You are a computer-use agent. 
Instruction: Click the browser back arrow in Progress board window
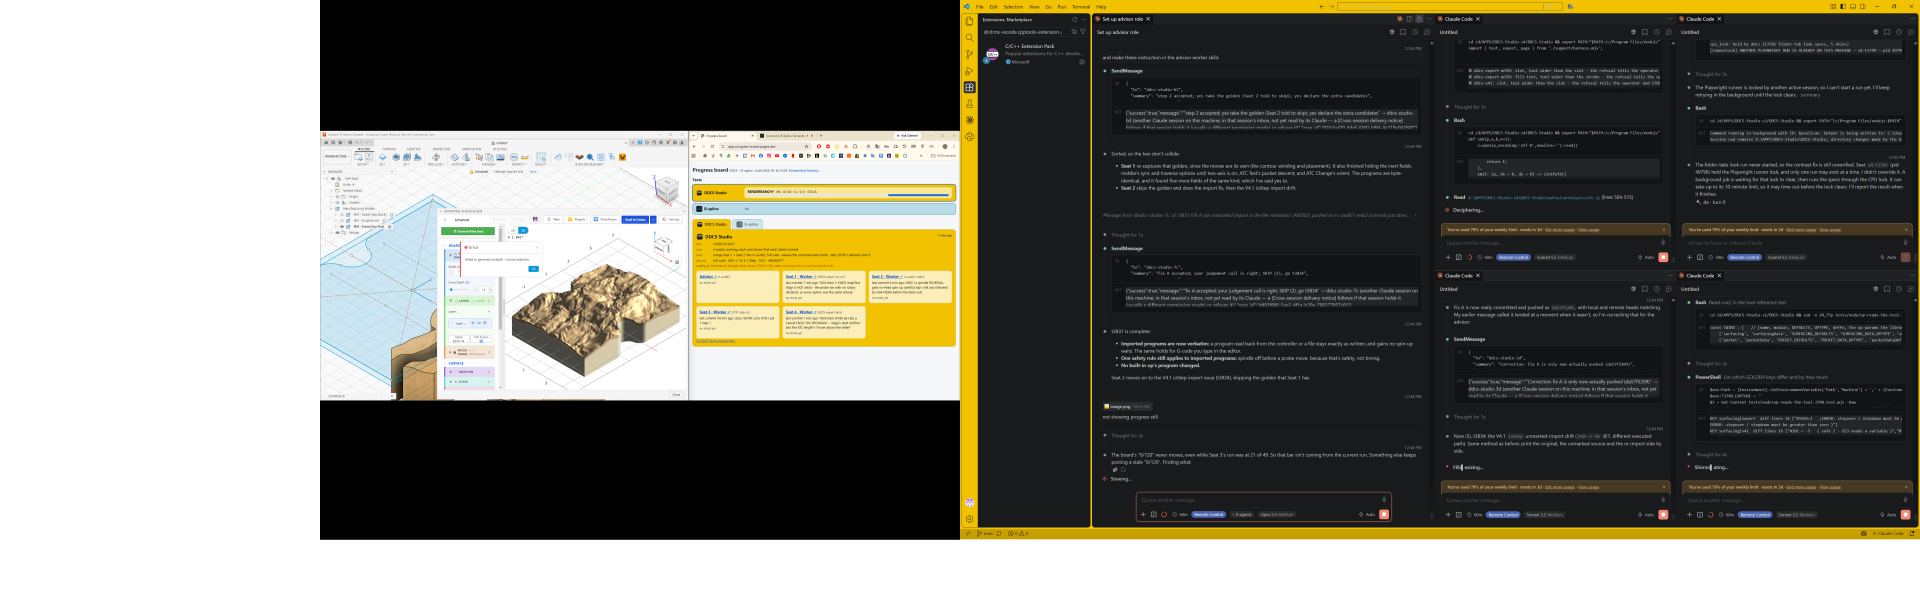pyautogui.click(x=694, y=146)
